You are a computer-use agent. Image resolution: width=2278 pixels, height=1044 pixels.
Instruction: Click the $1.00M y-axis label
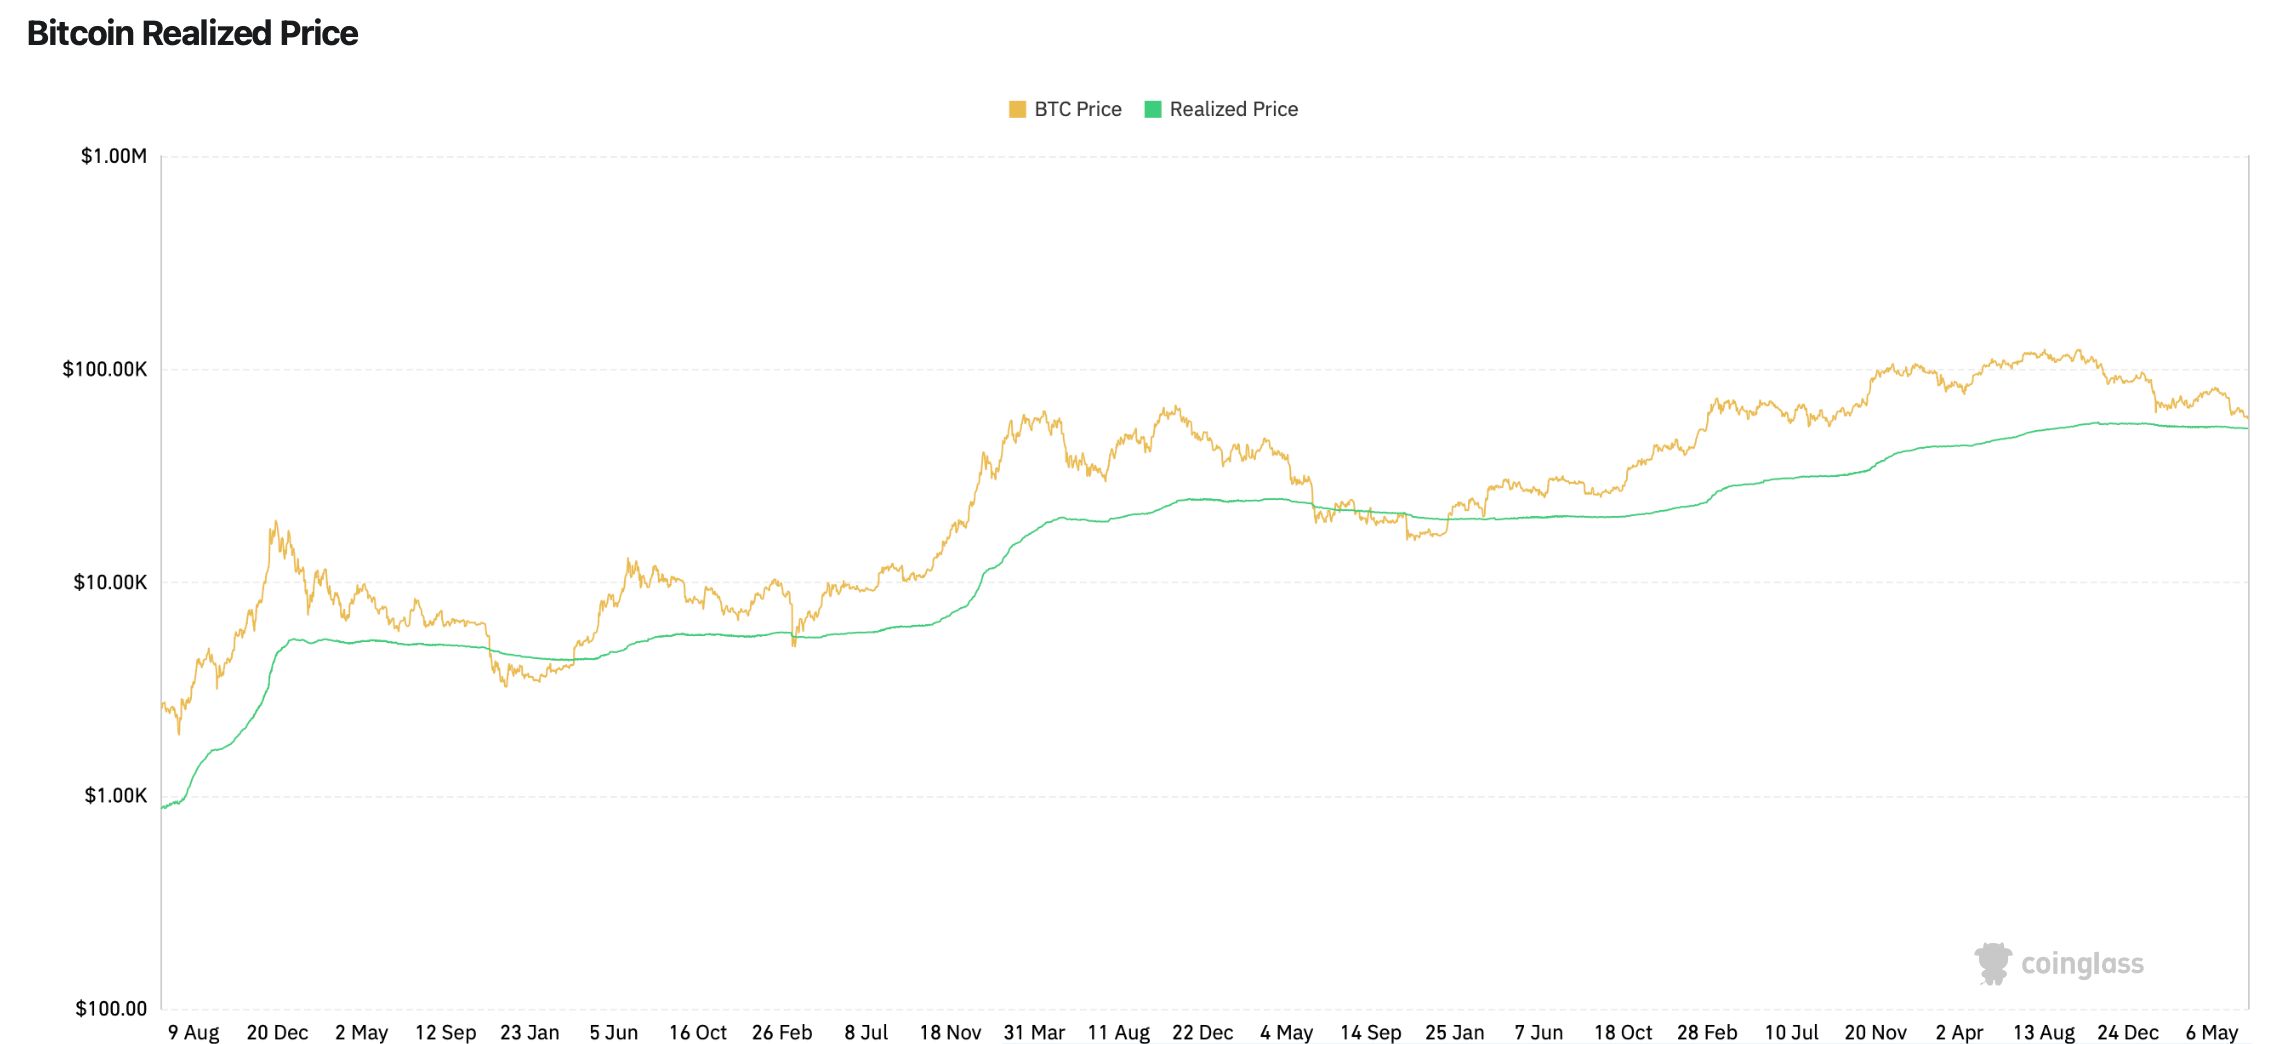click(114, 156)
